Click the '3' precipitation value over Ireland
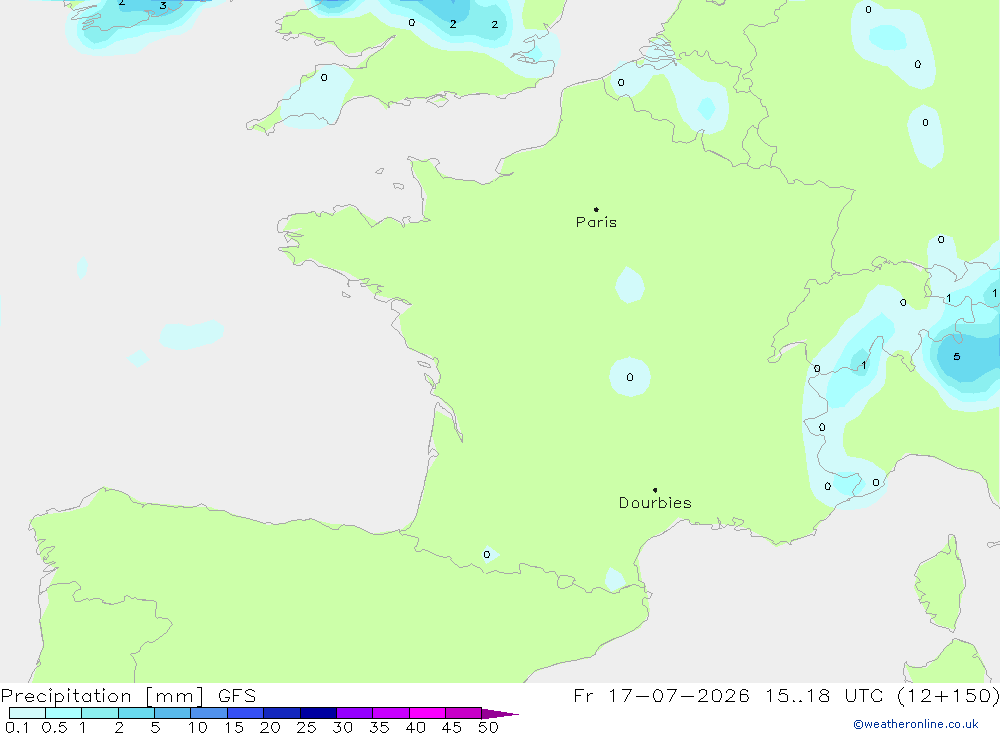The width and height of the screenshot is (1000, 733). 163,6
